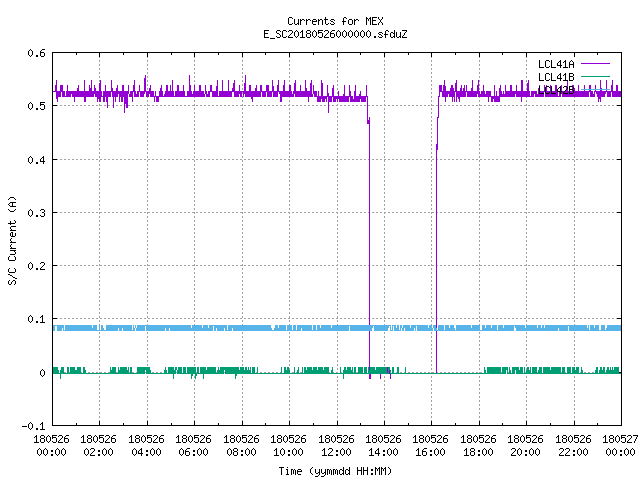This screenshot has height=480, width=640.
Task: Click the 22:00 time tick label
Action: [573, 452]
